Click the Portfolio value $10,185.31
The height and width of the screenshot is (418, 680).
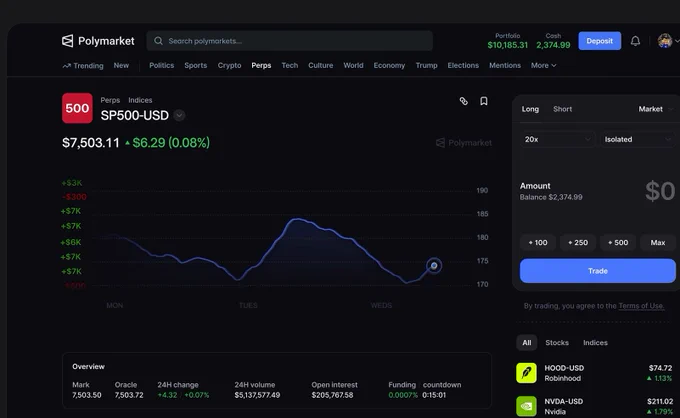click(x=507, y=45)
